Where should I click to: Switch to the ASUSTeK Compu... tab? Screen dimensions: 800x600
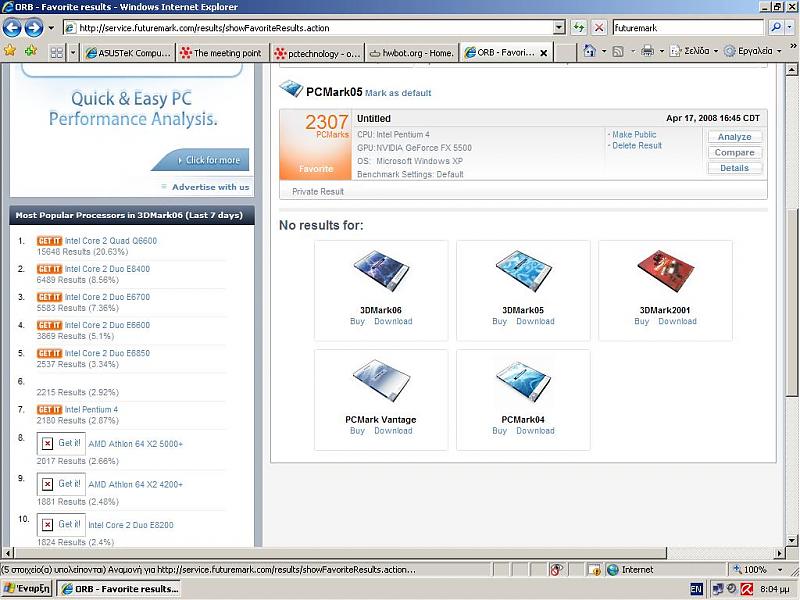[x=128, y=53]
